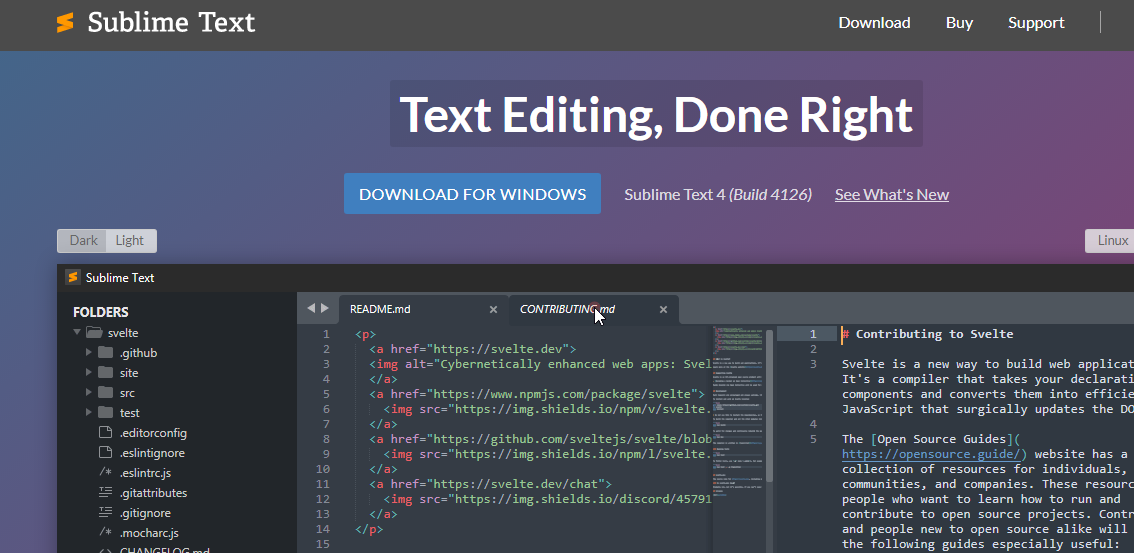Viewport: 1134px width, 553px height.
Task: Click the .gitattributes file type icon
Action: click(106, 493)
